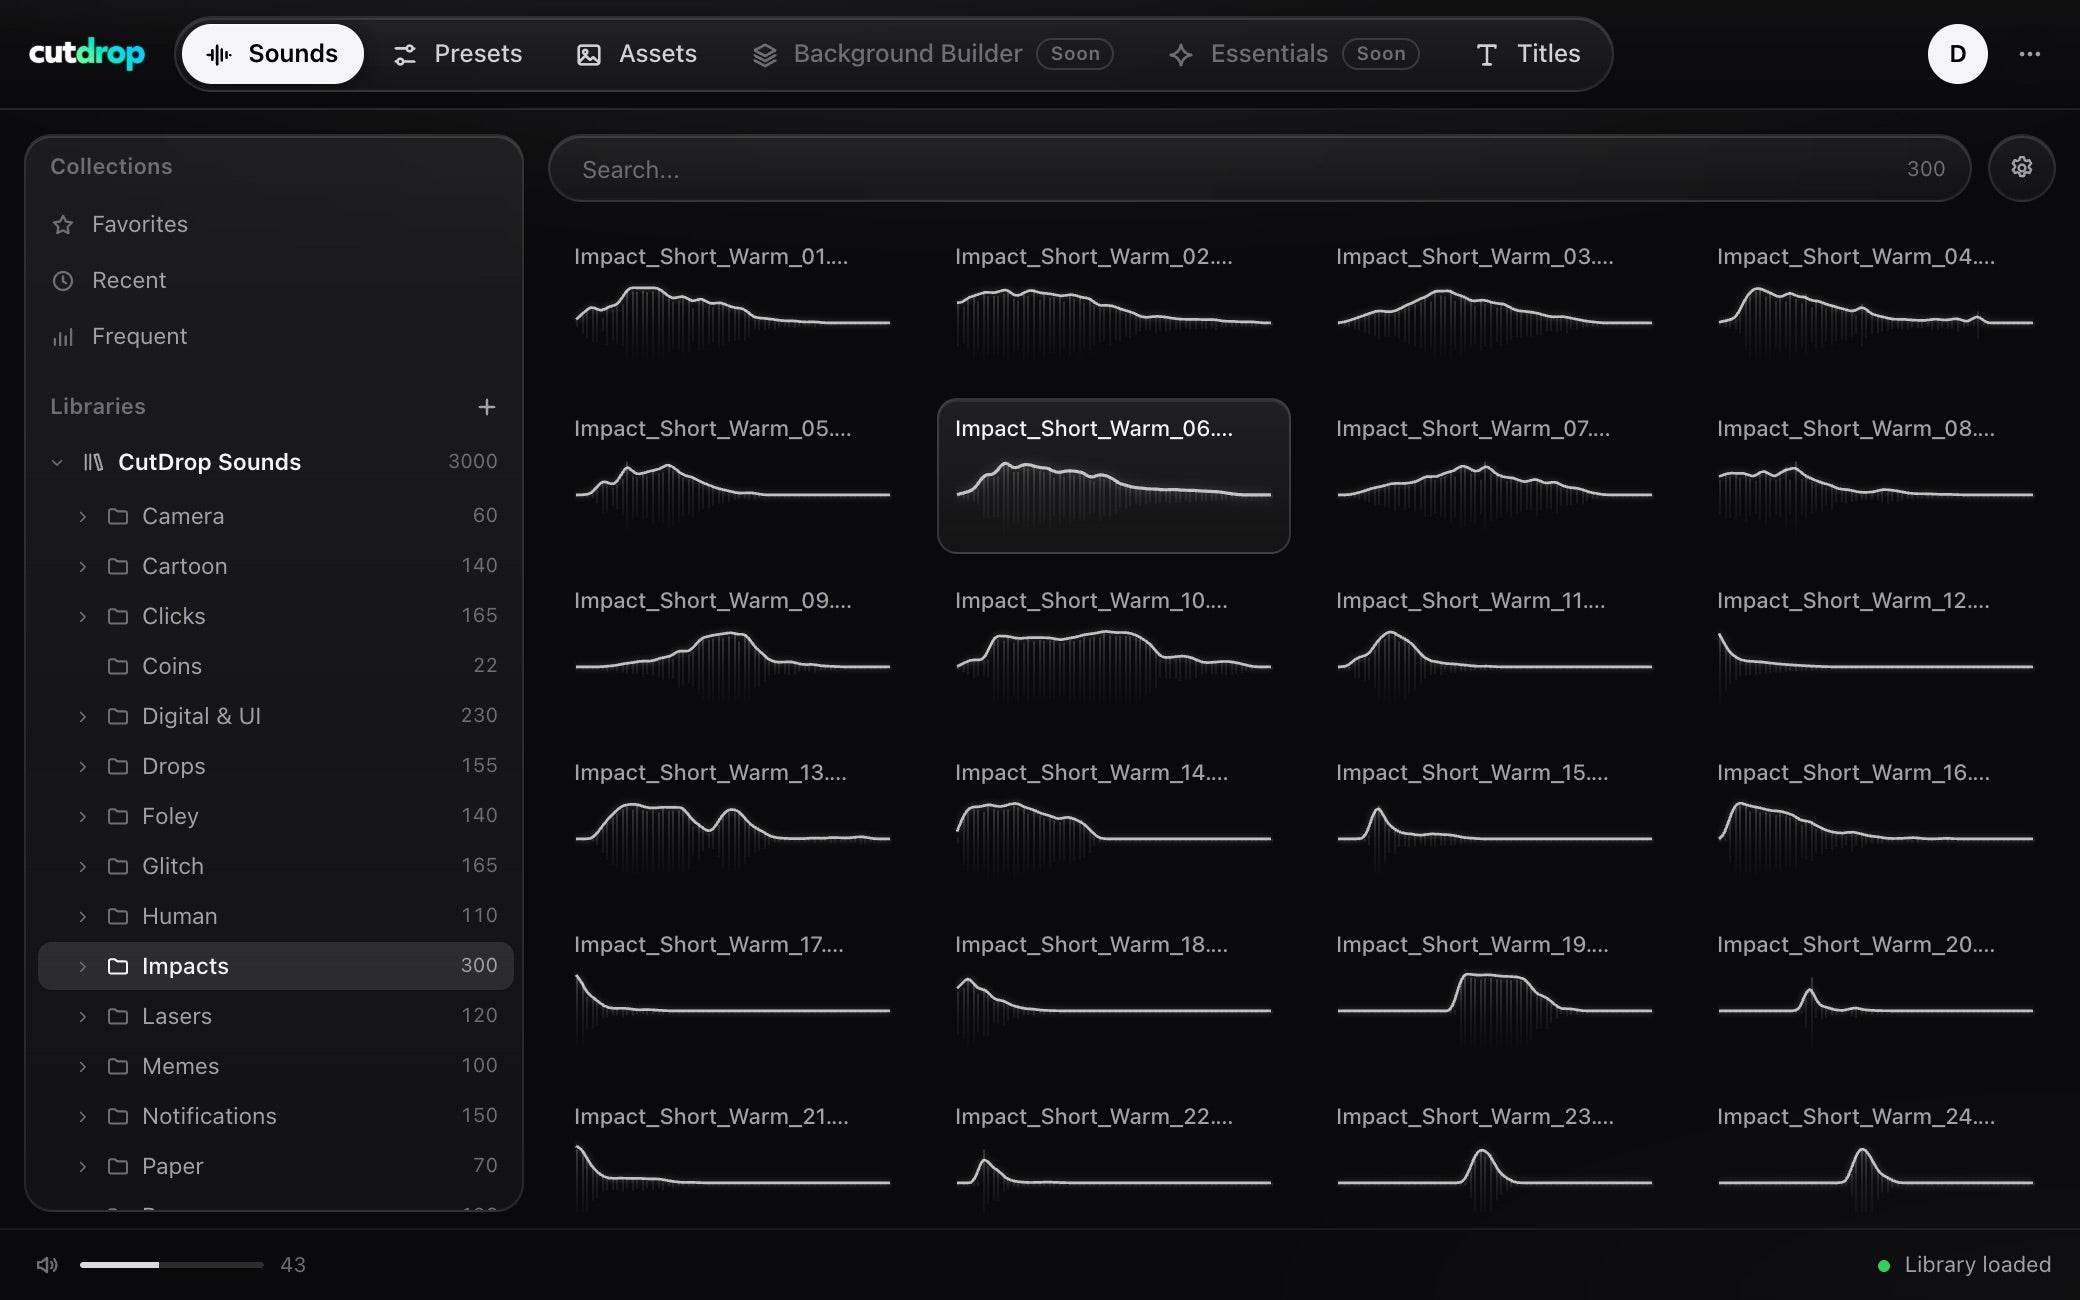Adjust the volume slider

pos(171,1265)
